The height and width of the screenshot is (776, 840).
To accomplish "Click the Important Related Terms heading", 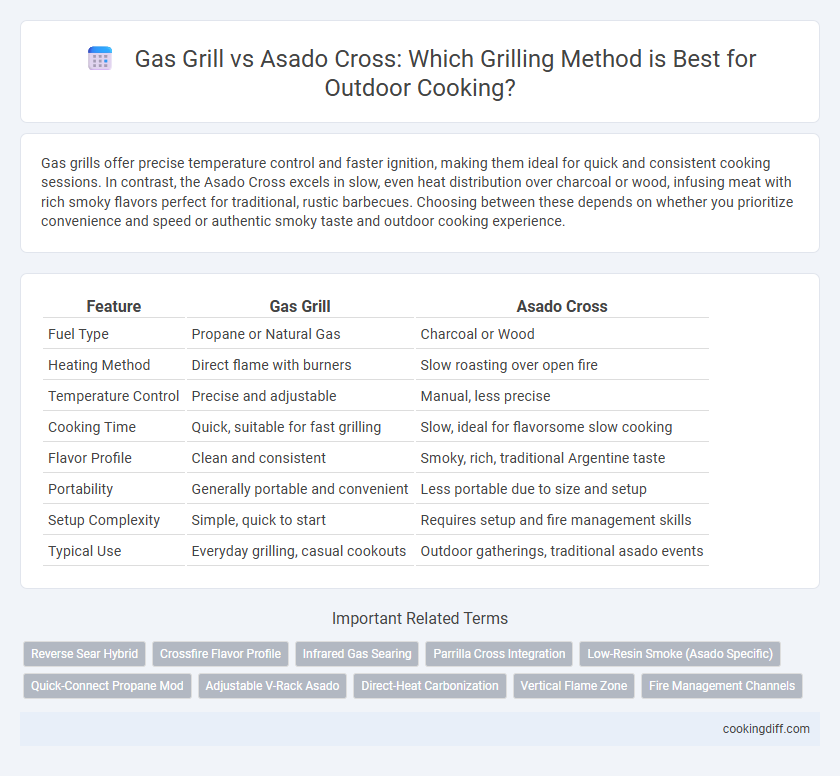I will coord(420,619).
